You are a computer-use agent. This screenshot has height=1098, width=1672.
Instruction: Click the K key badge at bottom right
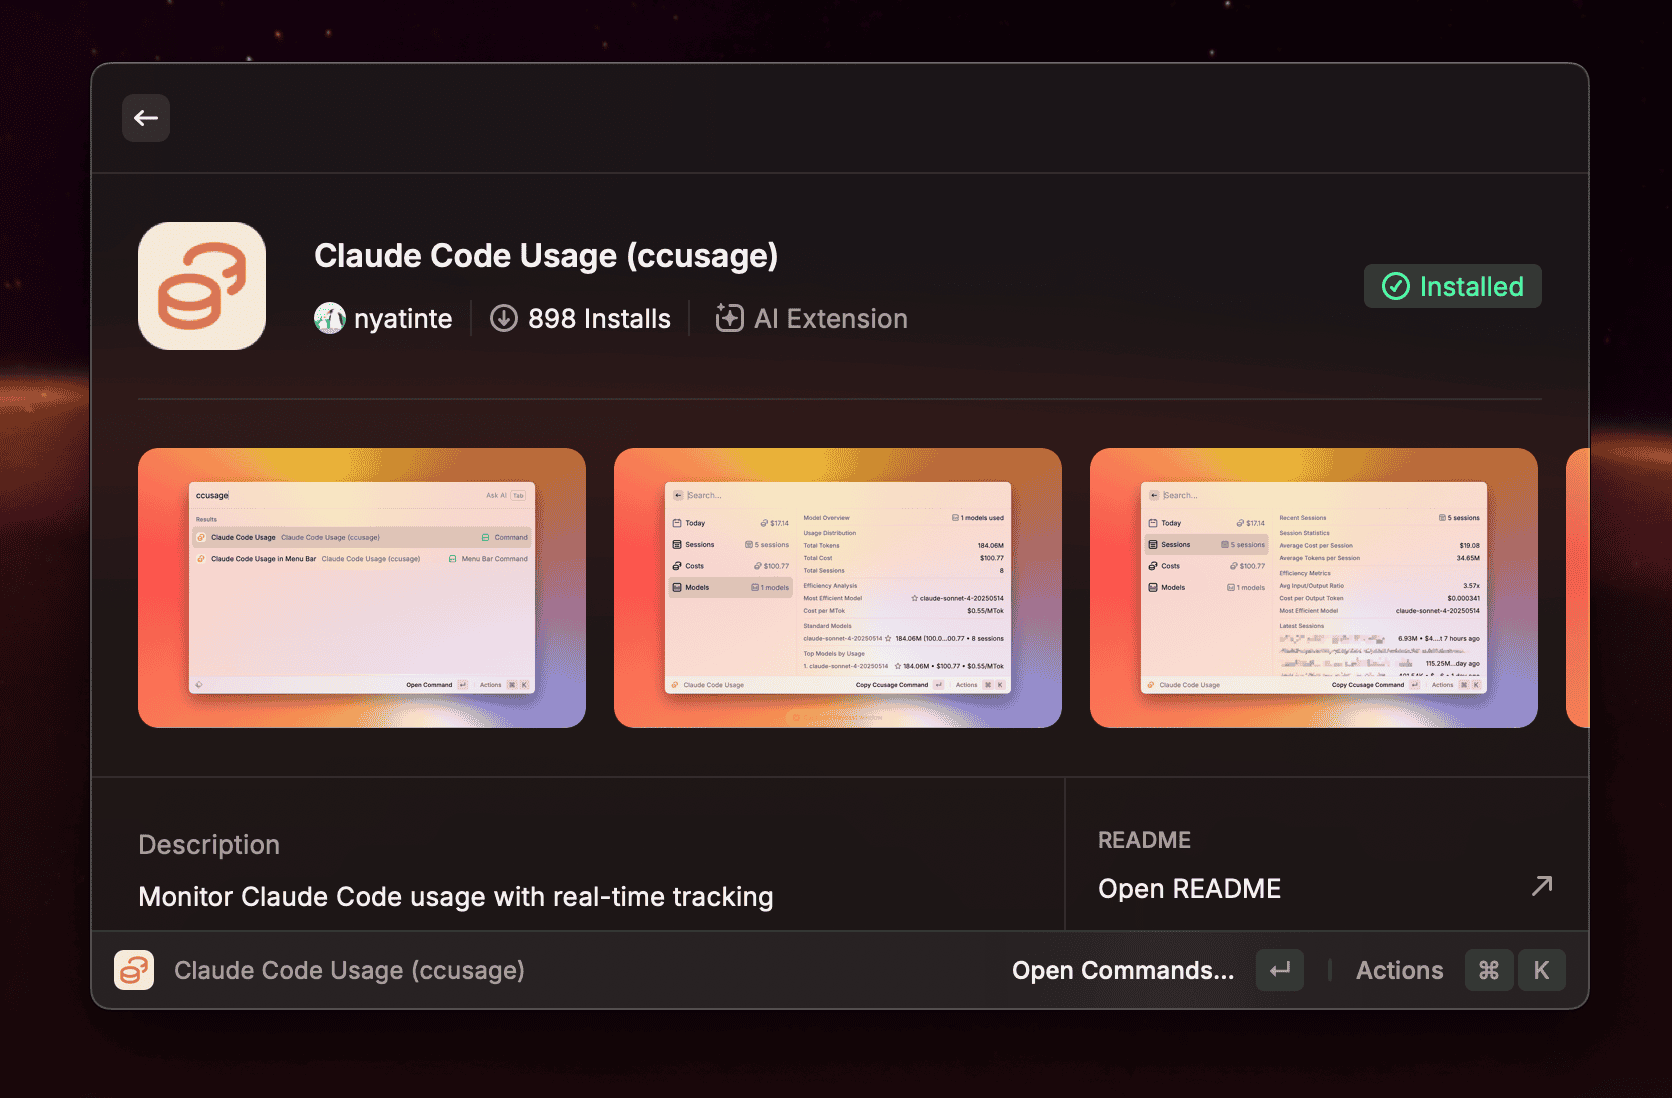[x=1541, y=970]
